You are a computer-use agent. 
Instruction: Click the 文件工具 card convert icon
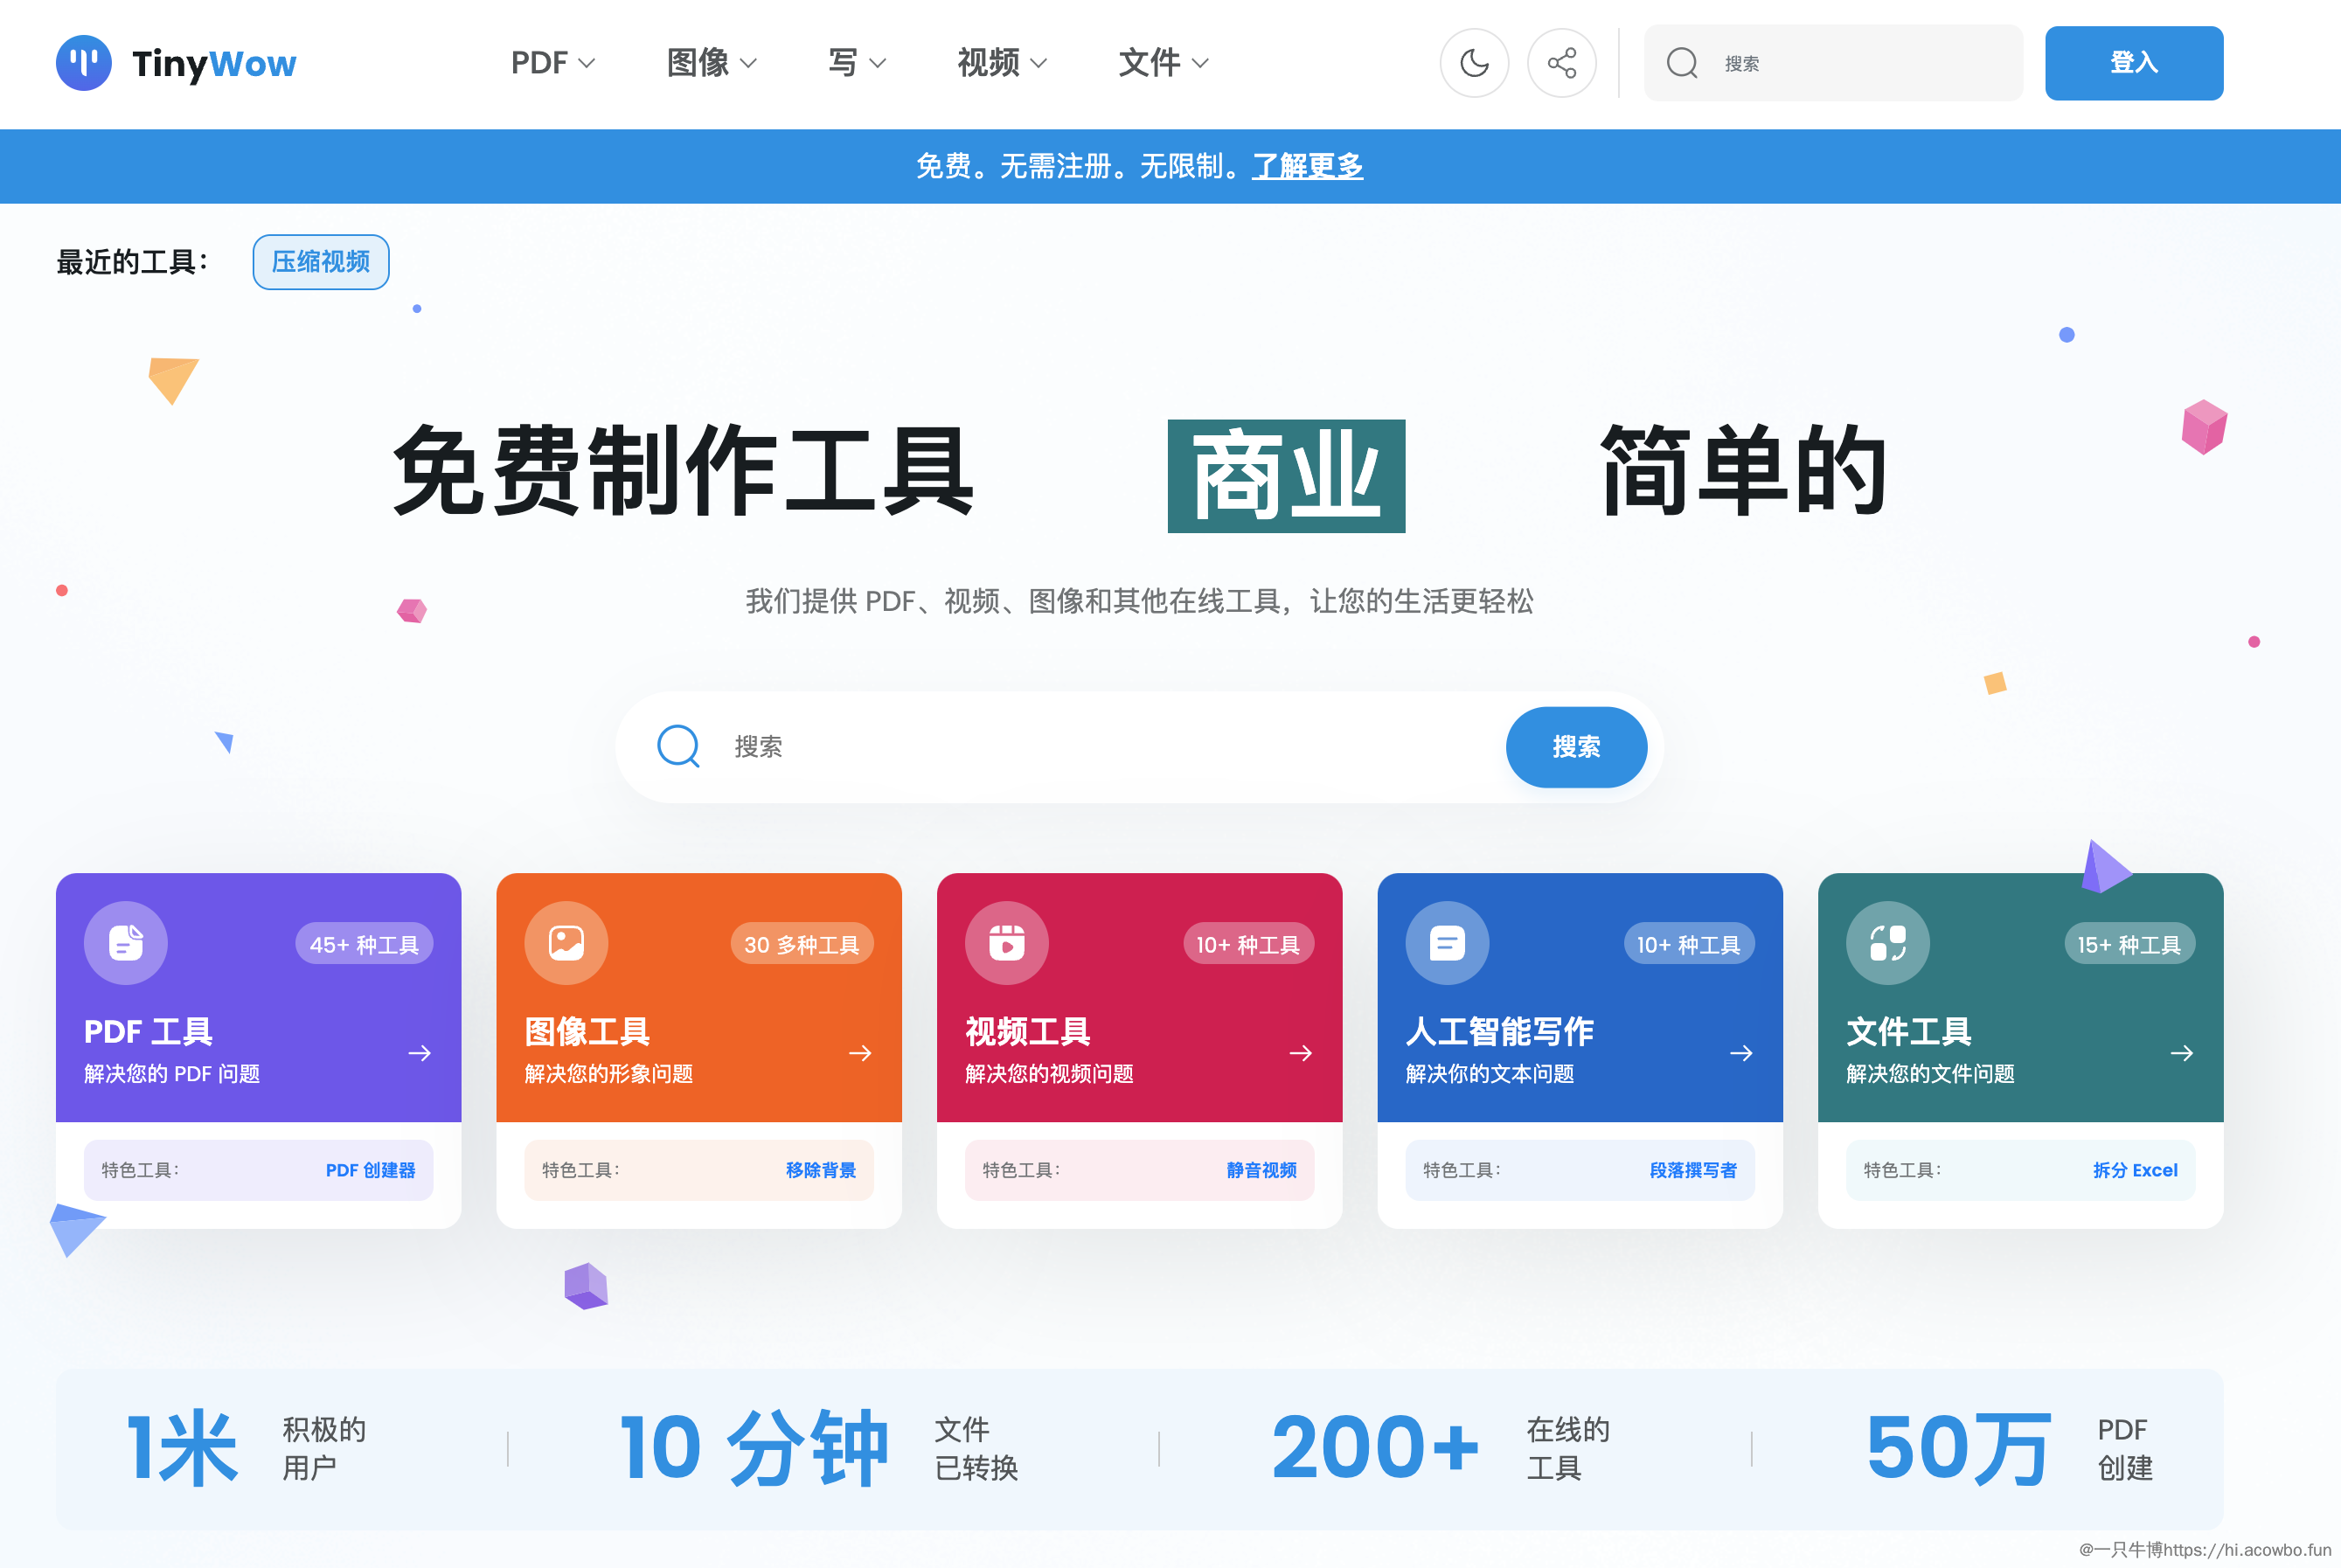1888,943
